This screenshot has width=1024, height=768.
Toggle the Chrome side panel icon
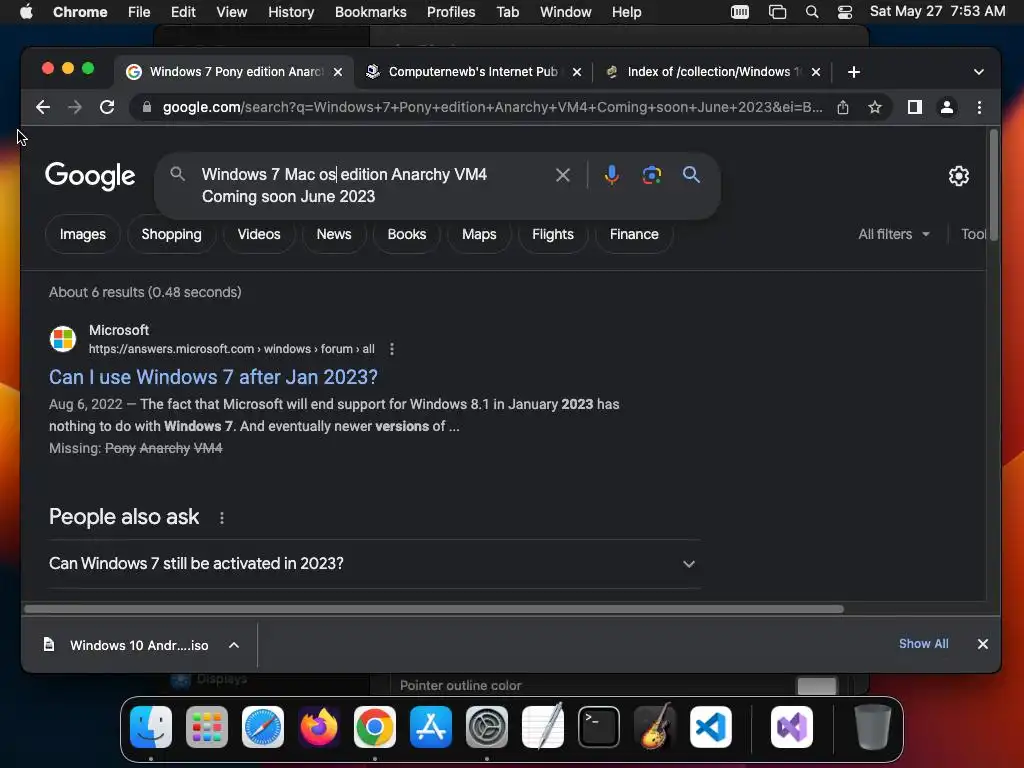(x=915, y=107)
